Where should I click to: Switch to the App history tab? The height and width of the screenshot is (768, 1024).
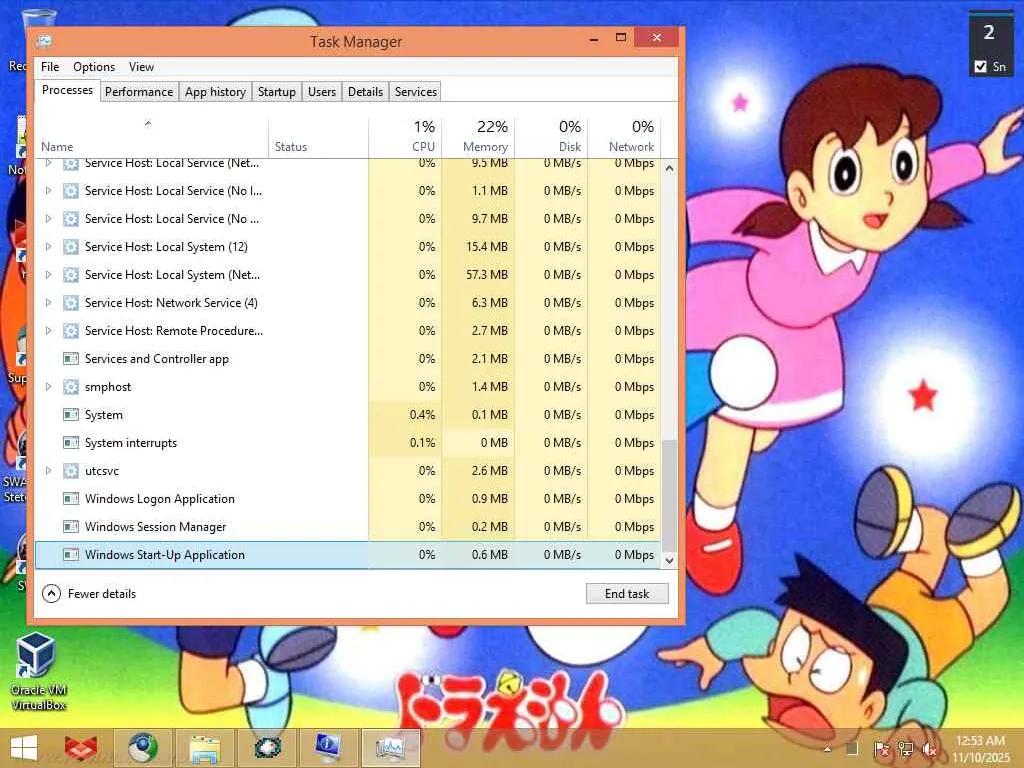[x=216, y=92]
